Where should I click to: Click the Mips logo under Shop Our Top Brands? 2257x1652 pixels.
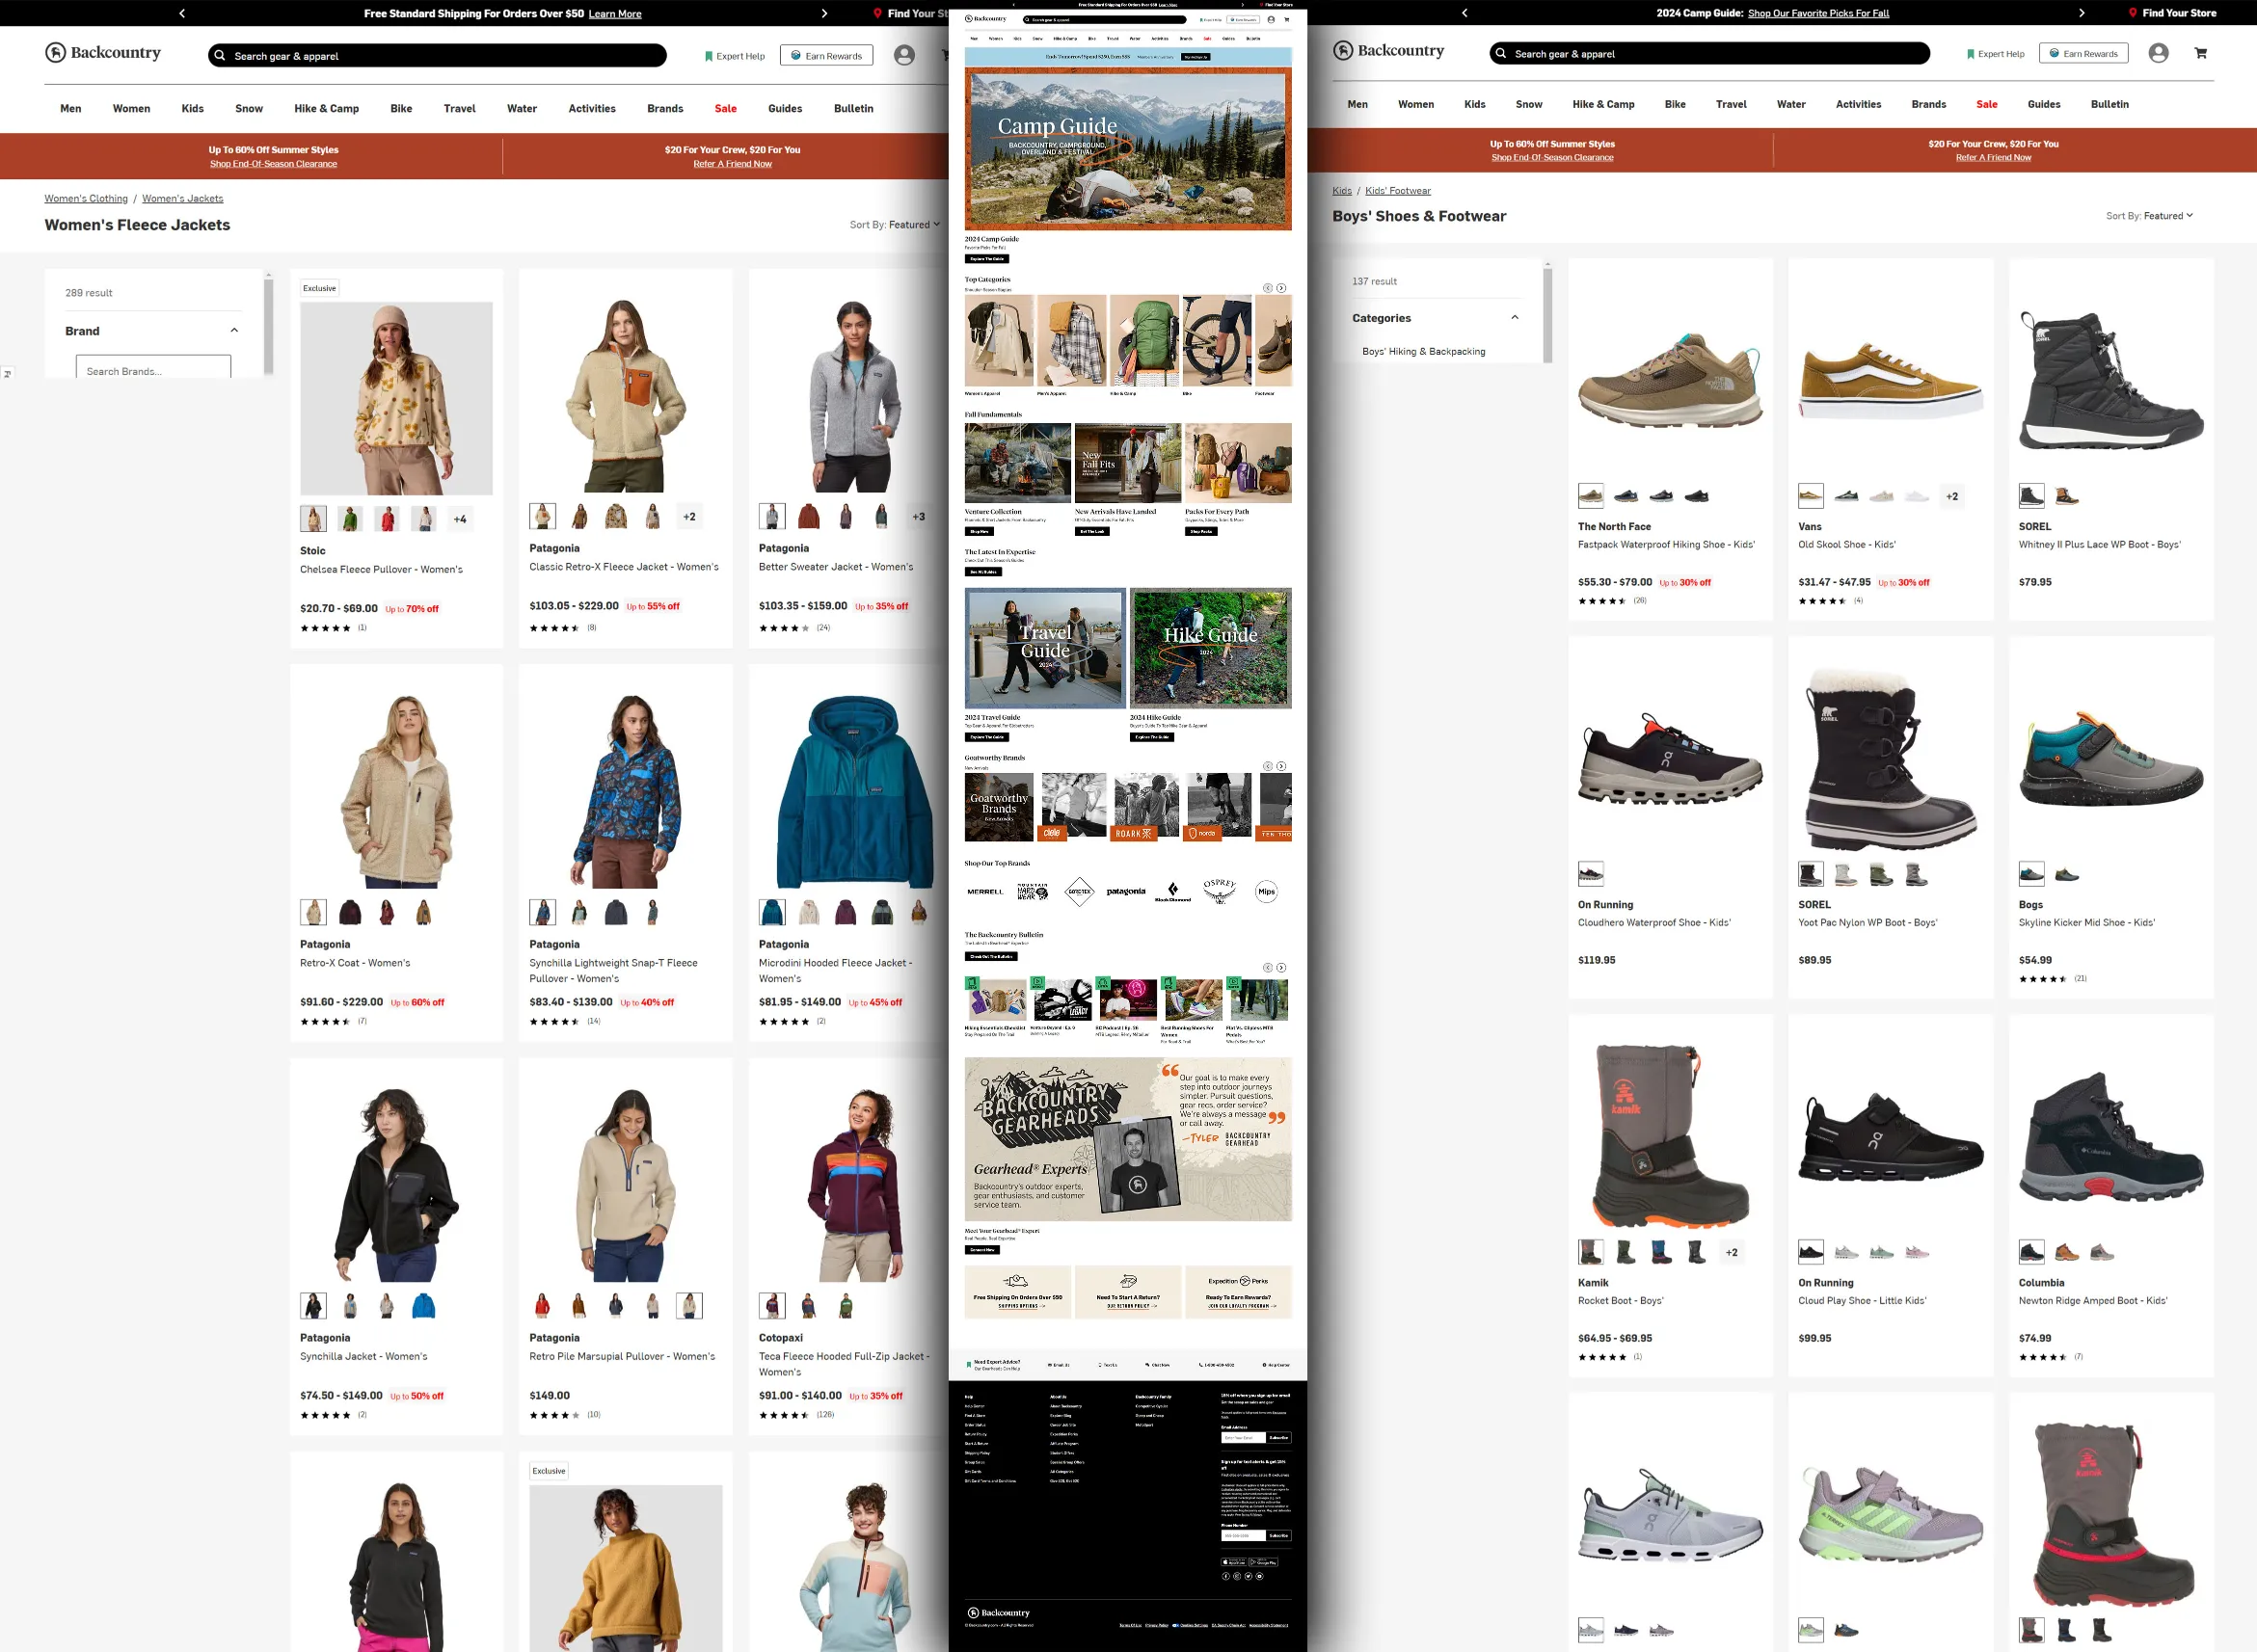[x=1266, y=891]
